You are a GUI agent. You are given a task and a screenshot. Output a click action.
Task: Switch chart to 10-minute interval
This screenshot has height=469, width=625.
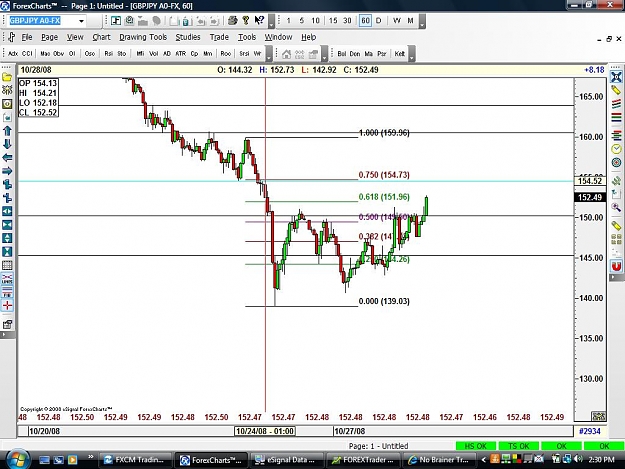point(315,21)
